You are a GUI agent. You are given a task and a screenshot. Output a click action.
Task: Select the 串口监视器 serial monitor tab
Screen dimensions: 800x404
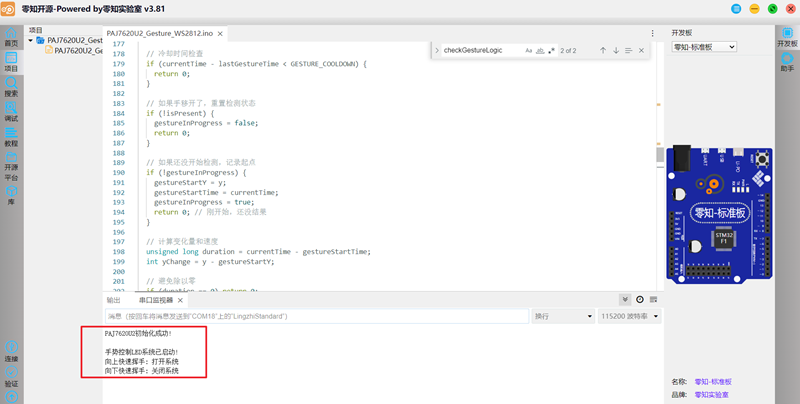(x=156, y=300)
